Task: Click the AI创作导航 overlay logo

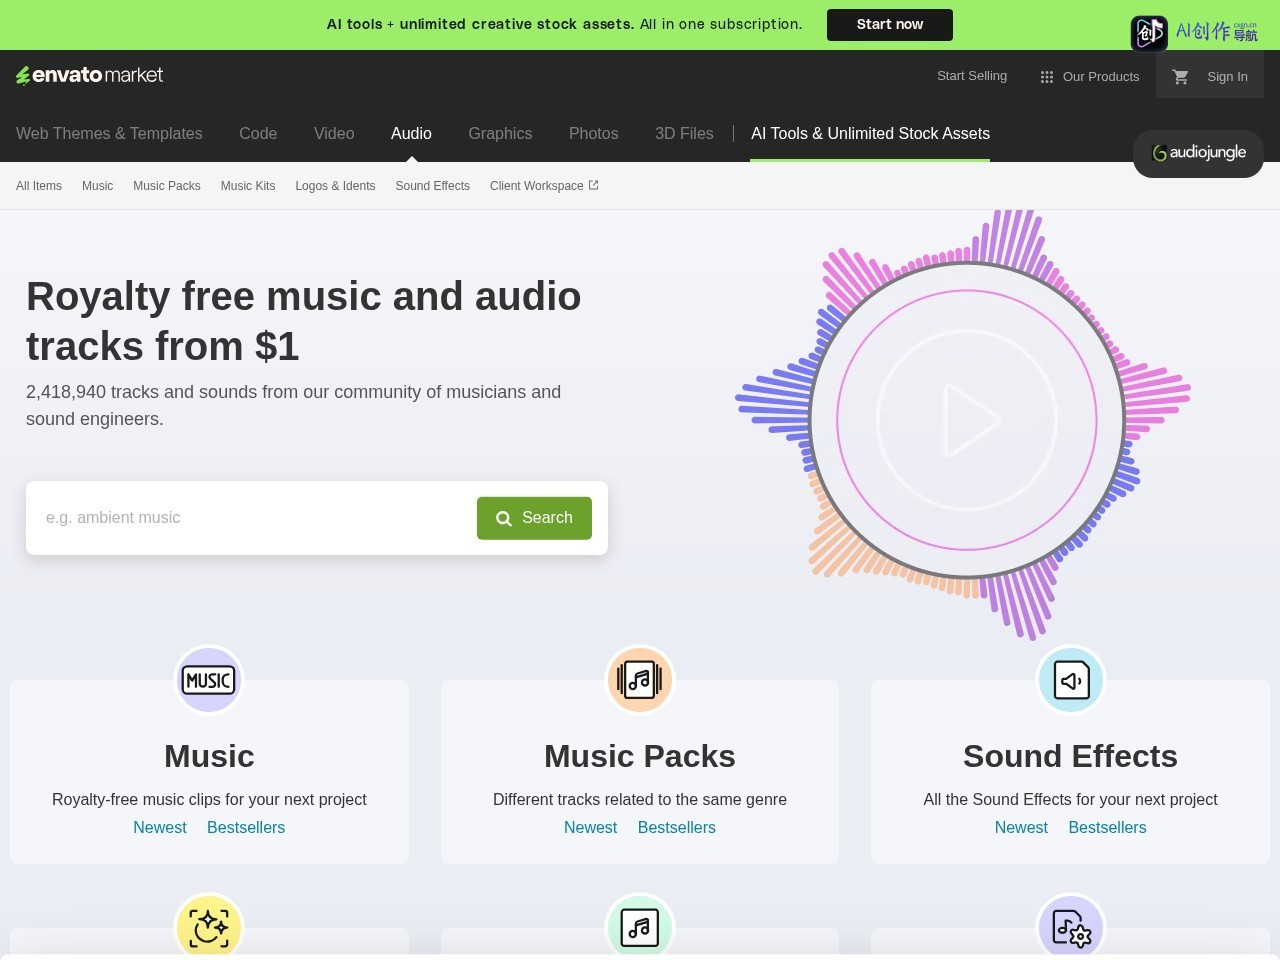Action: [x=1195, y=32]
